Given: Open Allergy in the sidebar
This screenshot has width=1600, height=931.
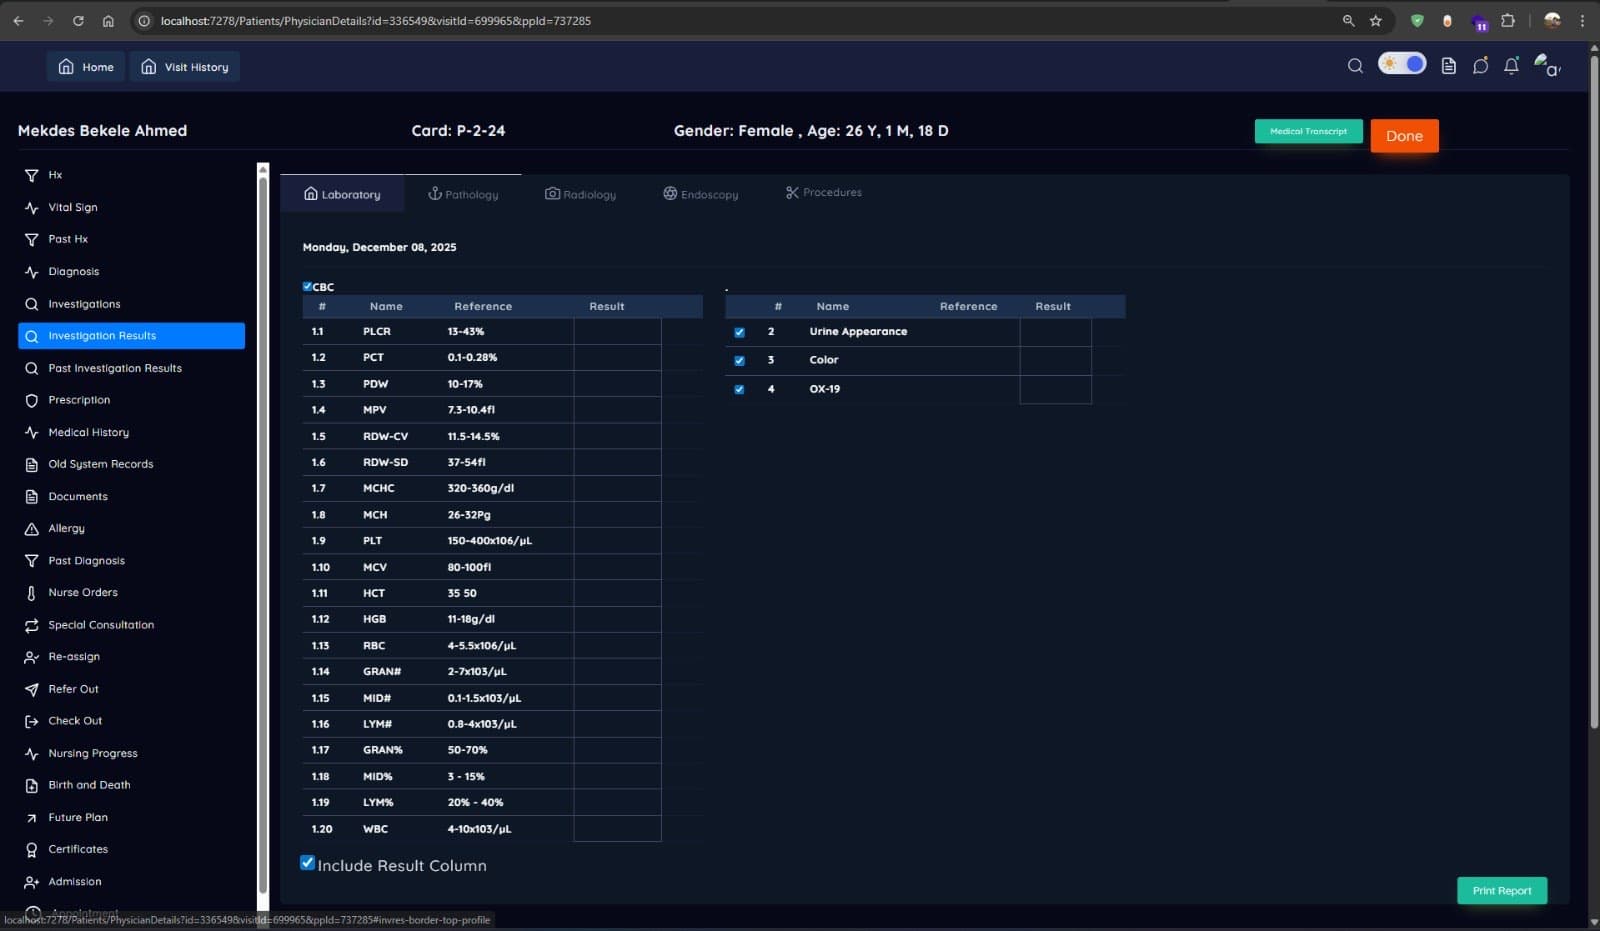Looking at the screenshot, I should [x=131, y=528].
